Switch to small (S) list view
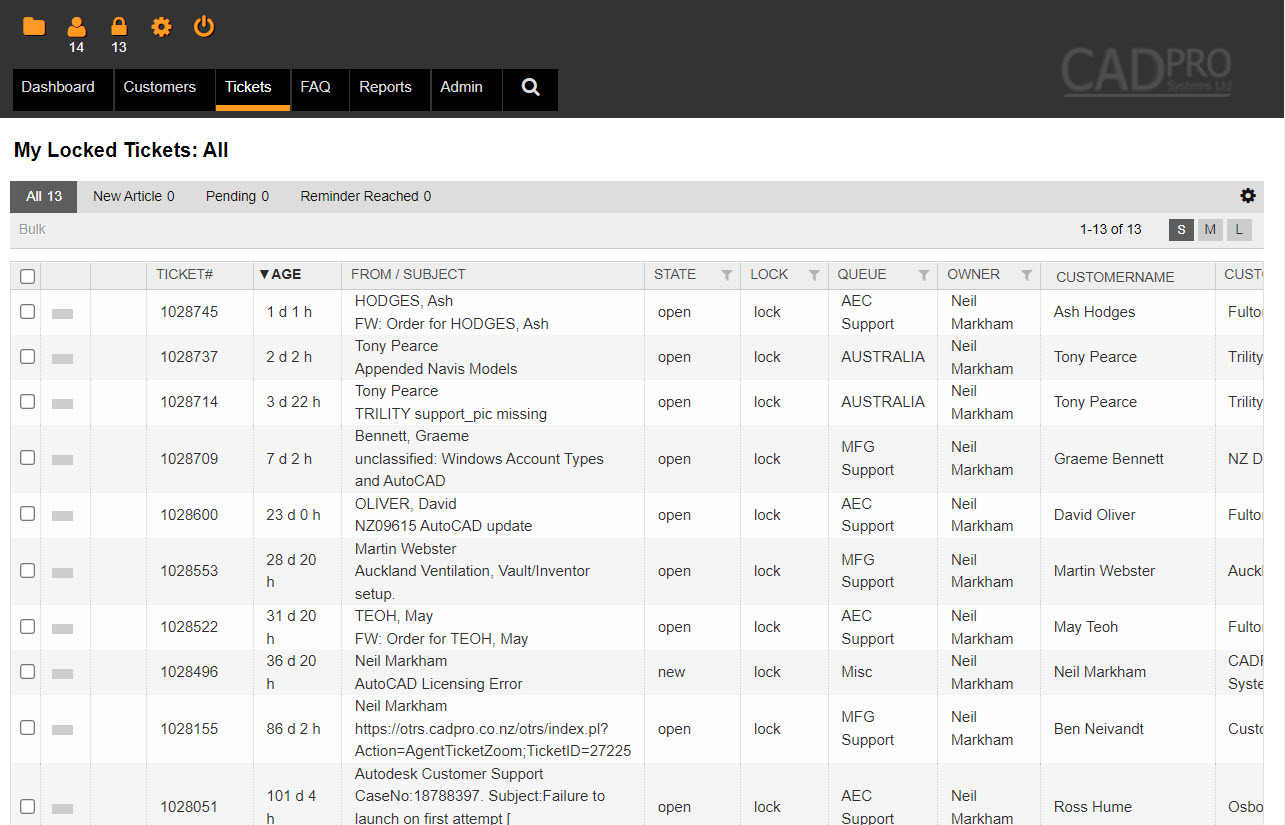The height and width of the screenshot is (825, 1285). tap(1181, 230)
